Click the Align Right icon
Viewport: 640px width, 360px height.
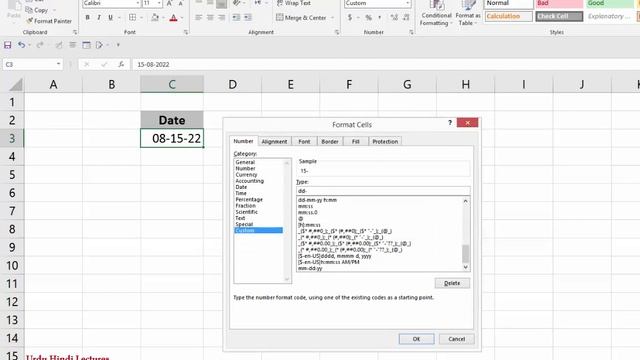coord(222,18)
